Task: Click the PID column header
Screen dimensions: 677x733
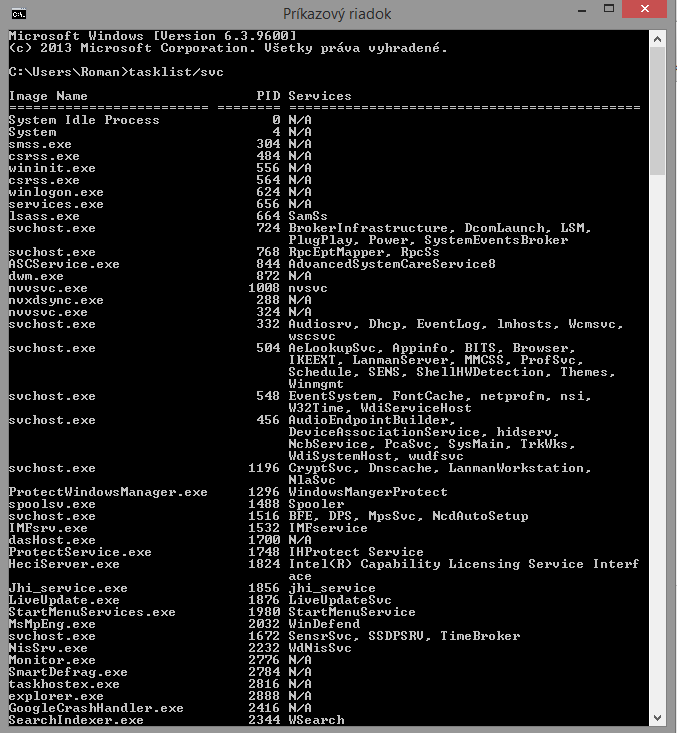Action: [x=268, y=96]
